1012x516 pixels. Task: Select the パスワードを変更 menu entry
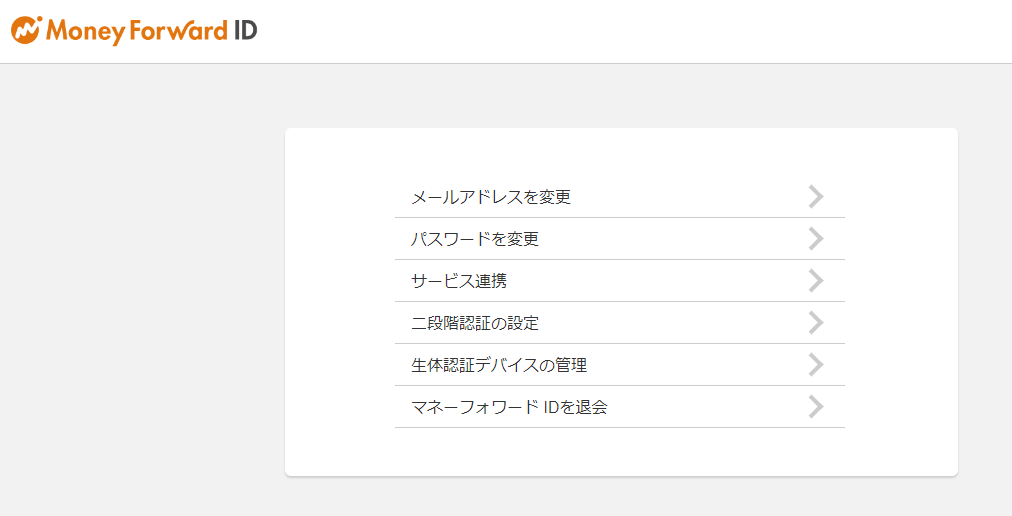(x=620, y=239)
